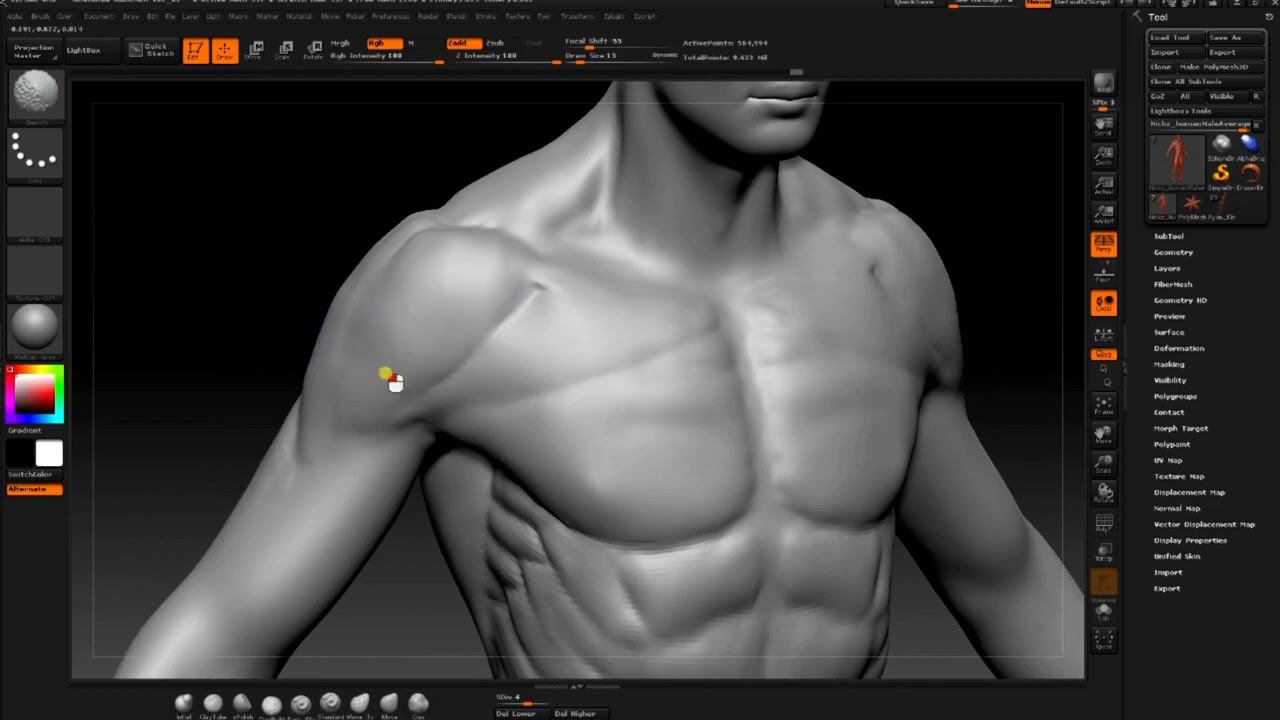Select the Draw mode icon
The image size is (1280, 720).
[225, 51]
